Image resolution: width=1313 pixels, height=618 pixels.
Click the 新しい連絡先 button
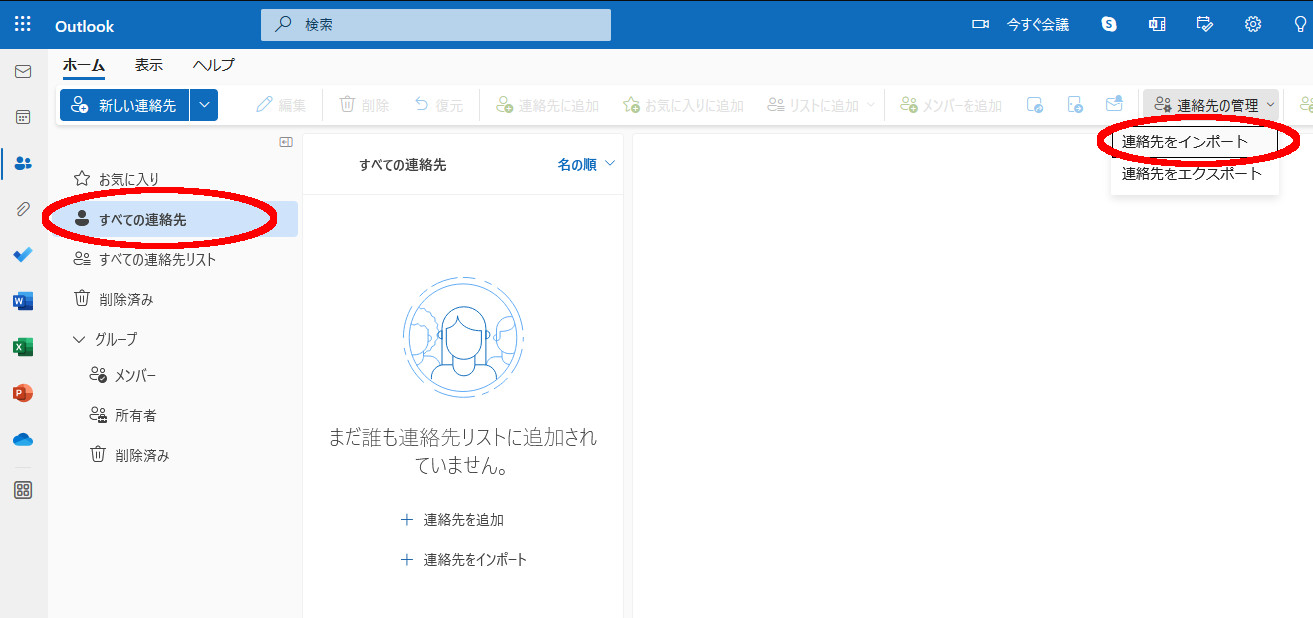point(125,105)
